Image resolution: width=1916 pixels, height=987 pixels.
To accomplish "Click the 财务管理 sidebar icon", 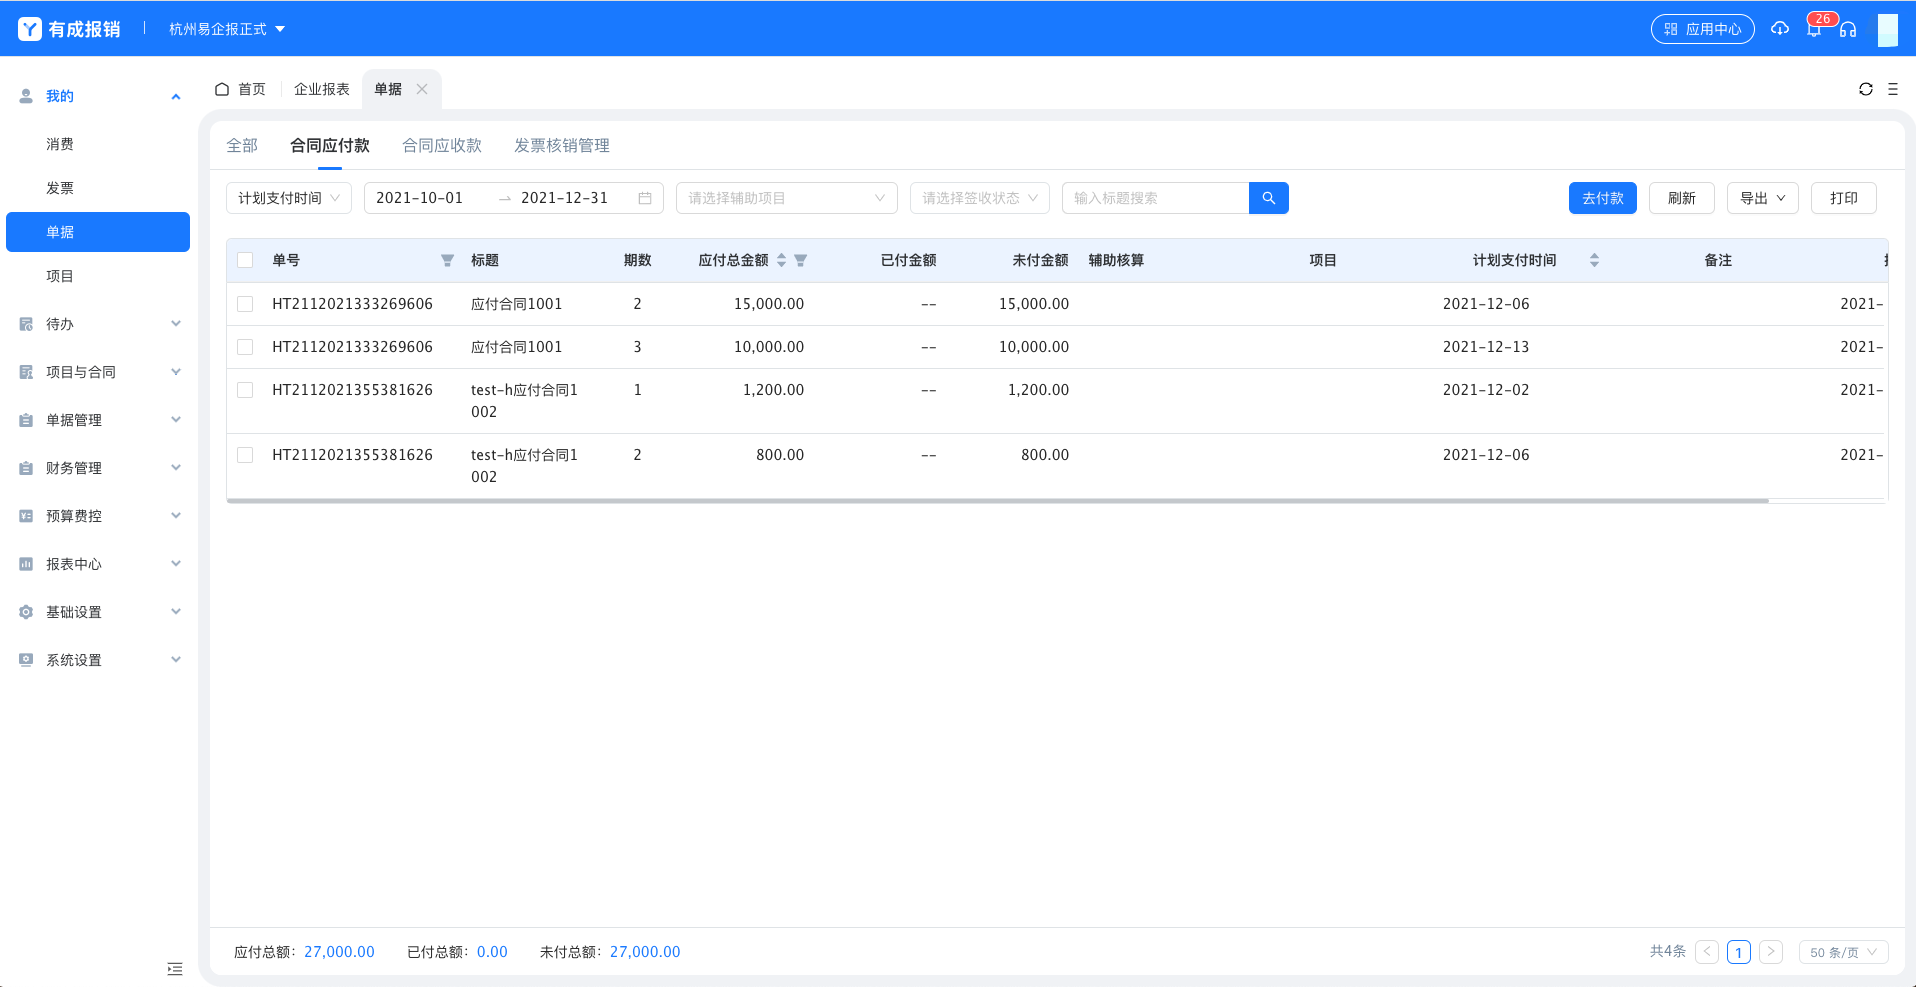I will (26, 468).
